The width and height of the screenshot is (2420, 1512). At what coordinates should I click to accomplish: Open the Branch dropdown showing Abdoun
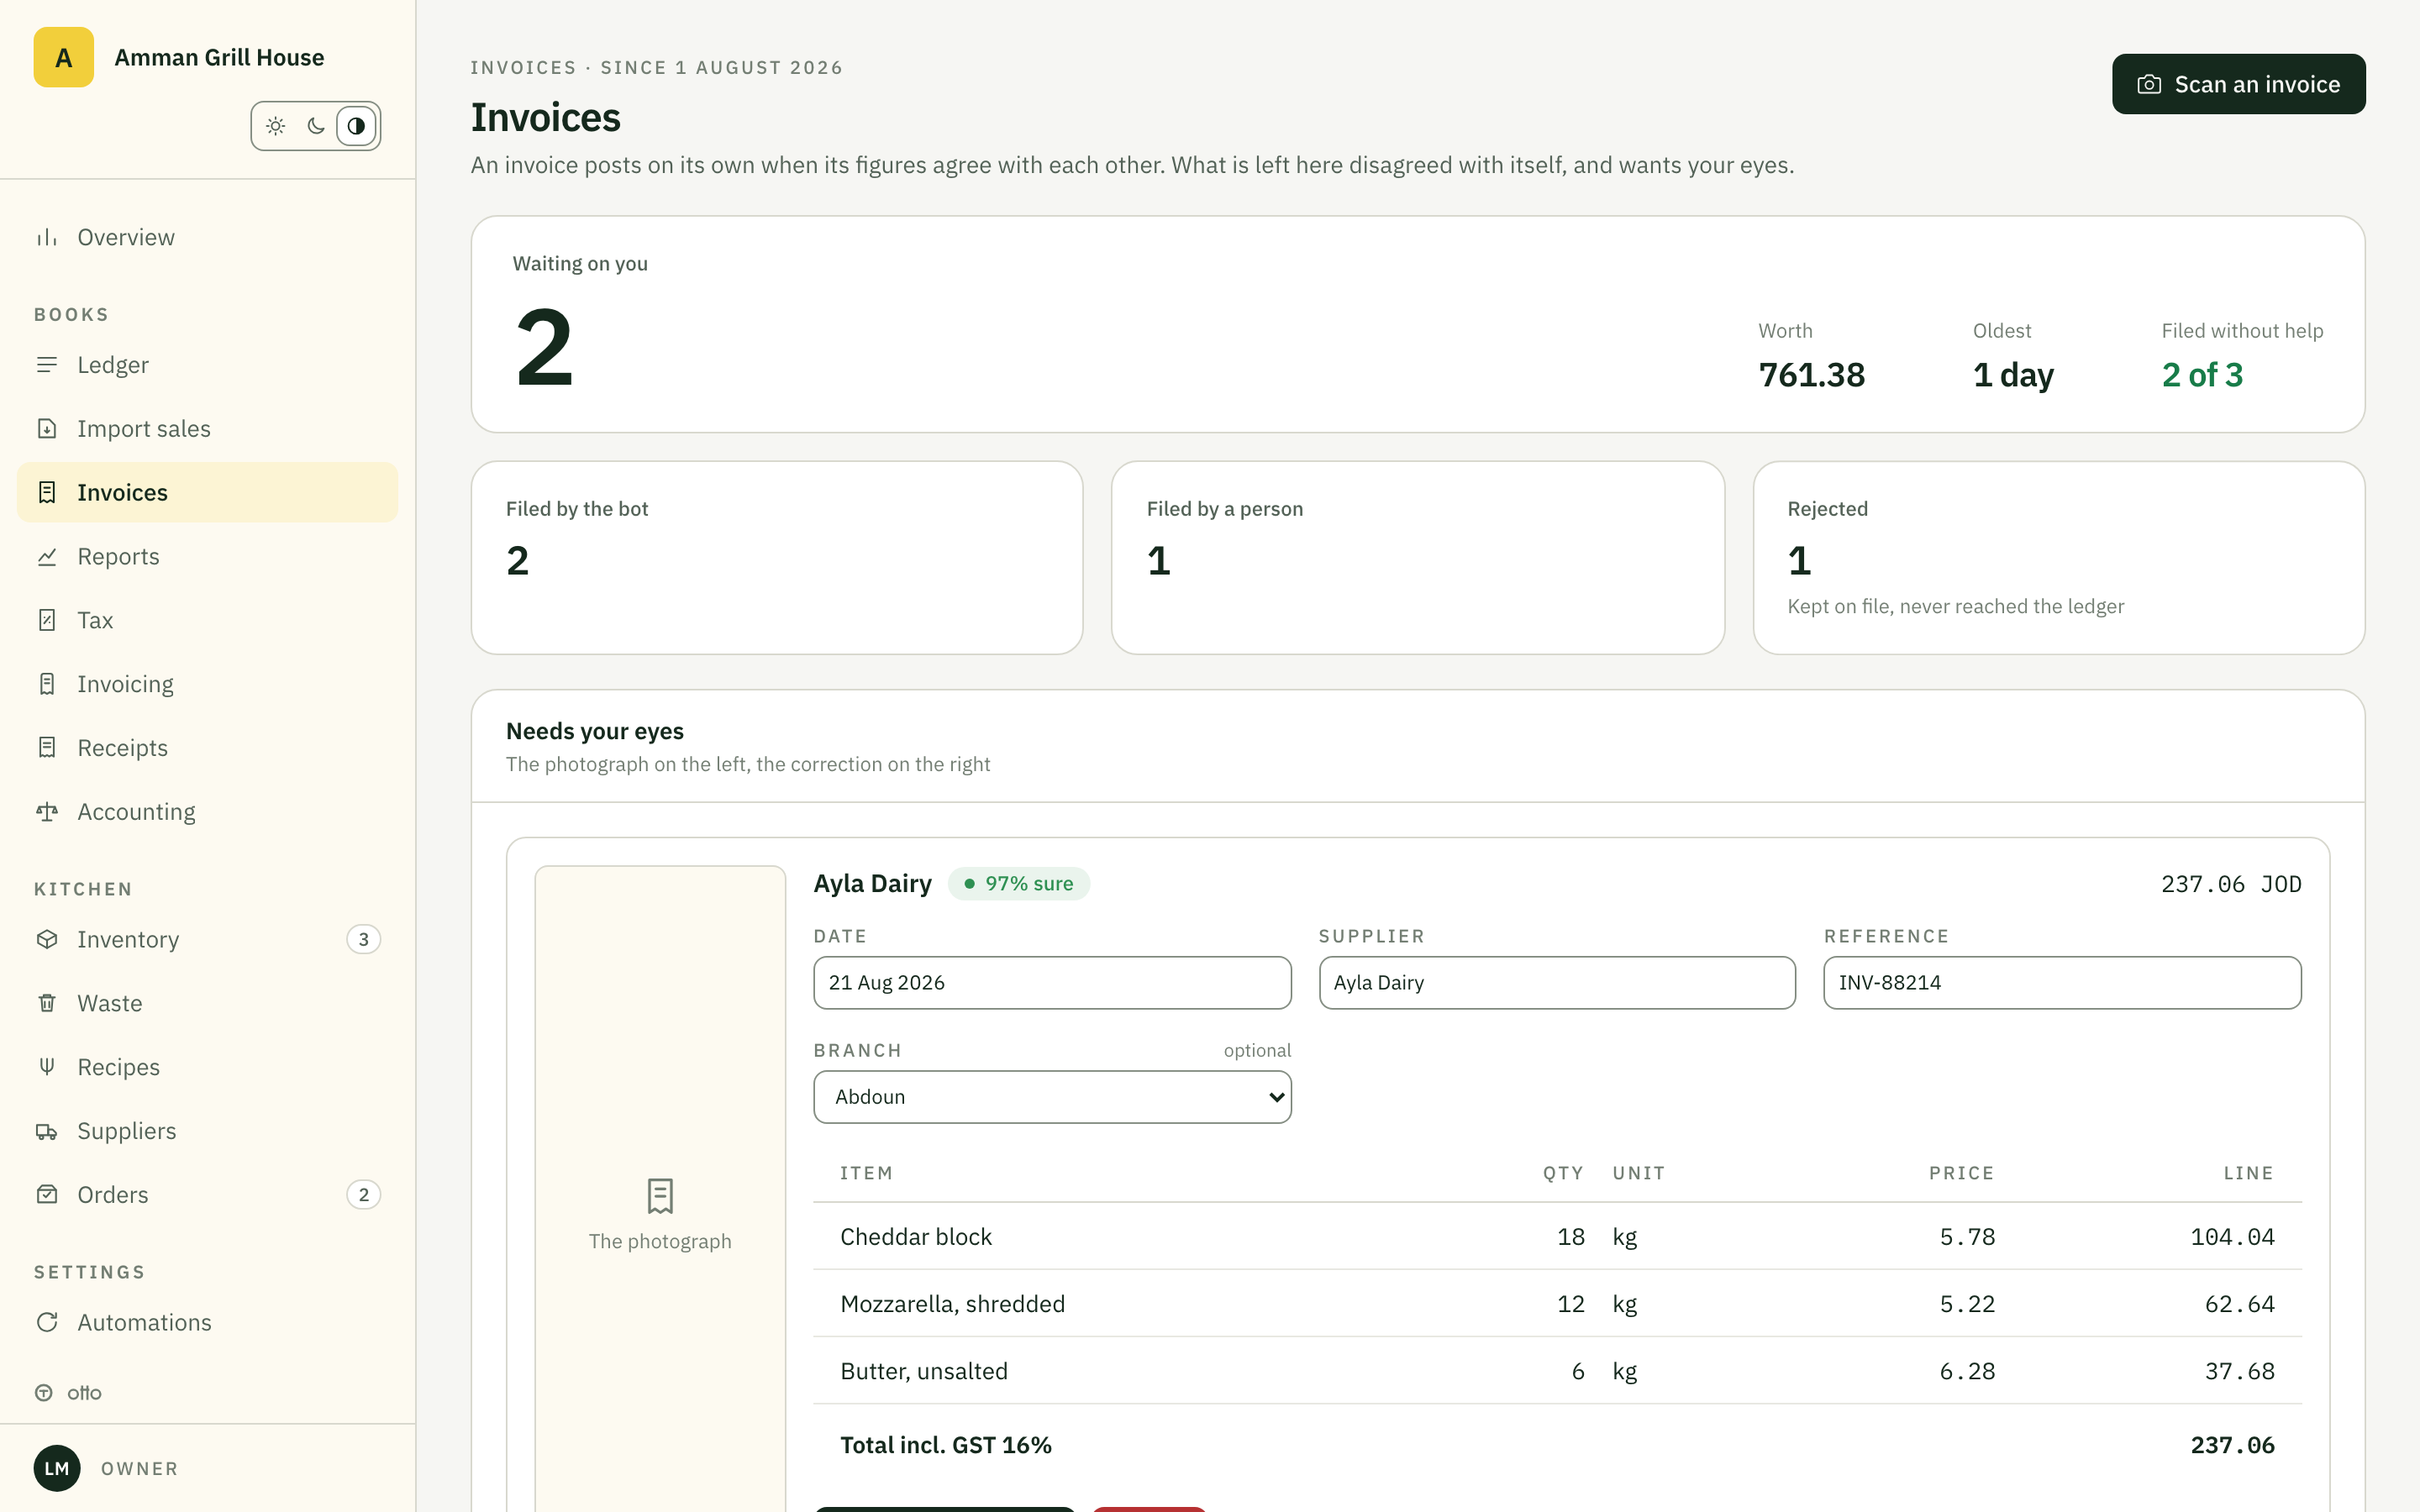coord(1052,1097)
